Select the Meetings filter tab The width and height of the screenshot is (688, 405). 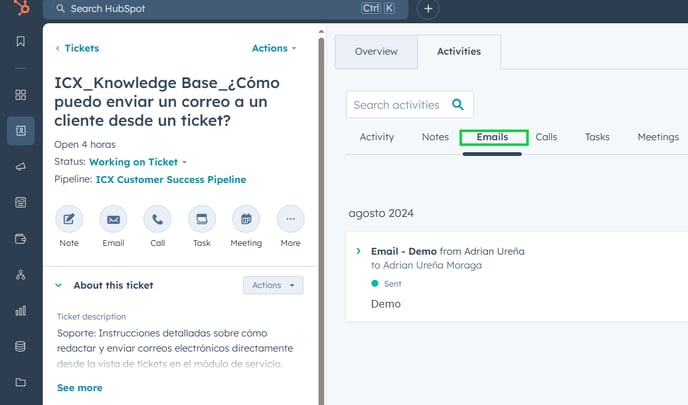[658, 137]
